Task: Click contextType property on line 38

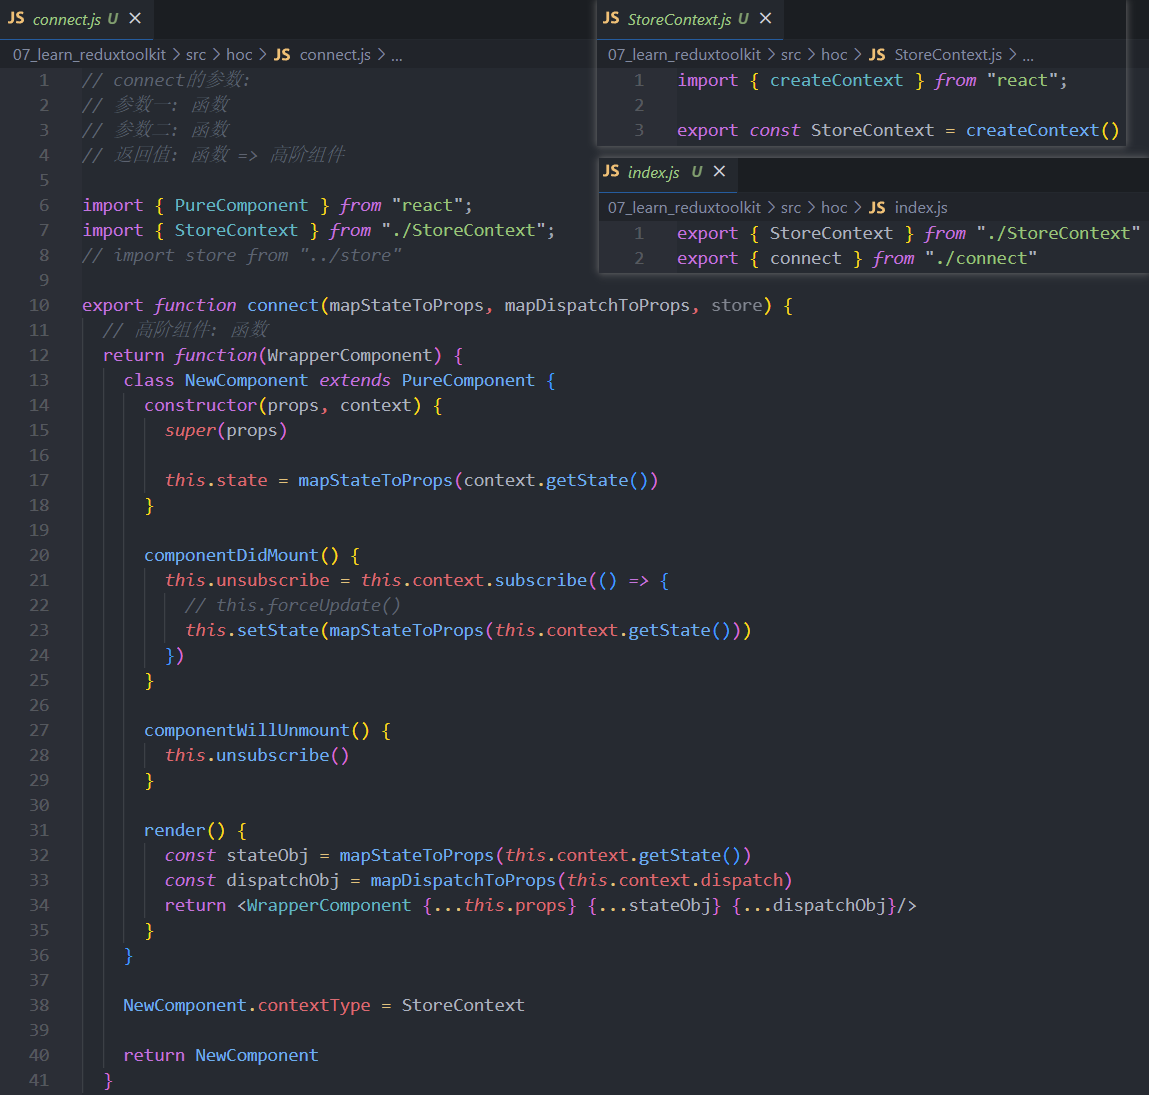Action: click(314, 1006)
